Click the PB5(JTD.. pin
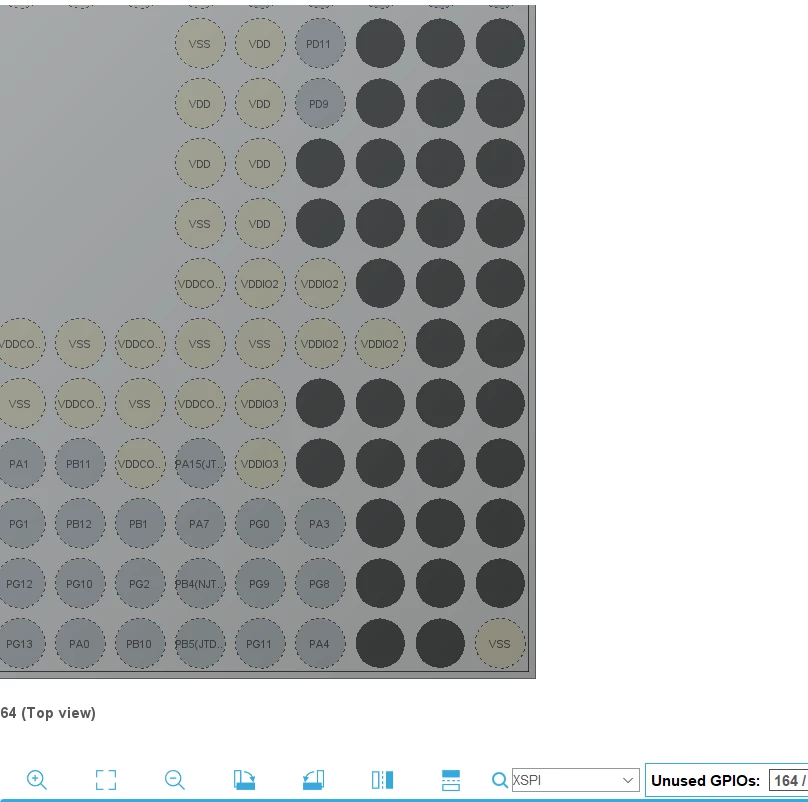The height and width of the screenshot is (802, 808). (x=199, y=643)
